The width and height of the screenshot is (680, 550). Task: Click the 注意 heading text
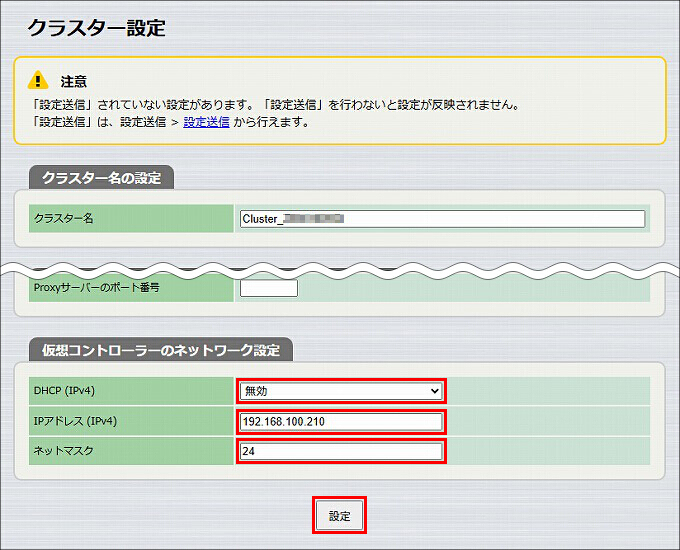[74, 81]
